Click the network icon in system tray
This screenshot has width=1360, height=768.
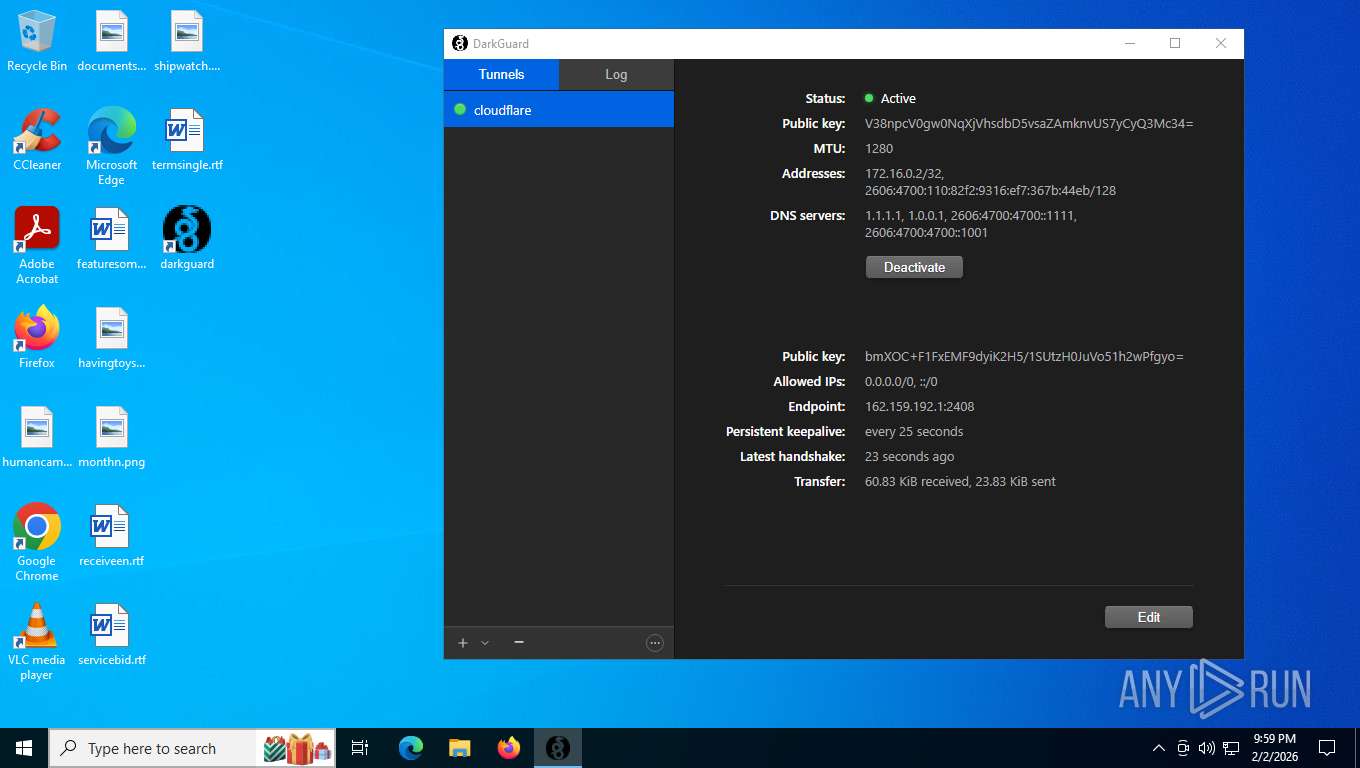pyautogui.click(x=1231, y=748)
